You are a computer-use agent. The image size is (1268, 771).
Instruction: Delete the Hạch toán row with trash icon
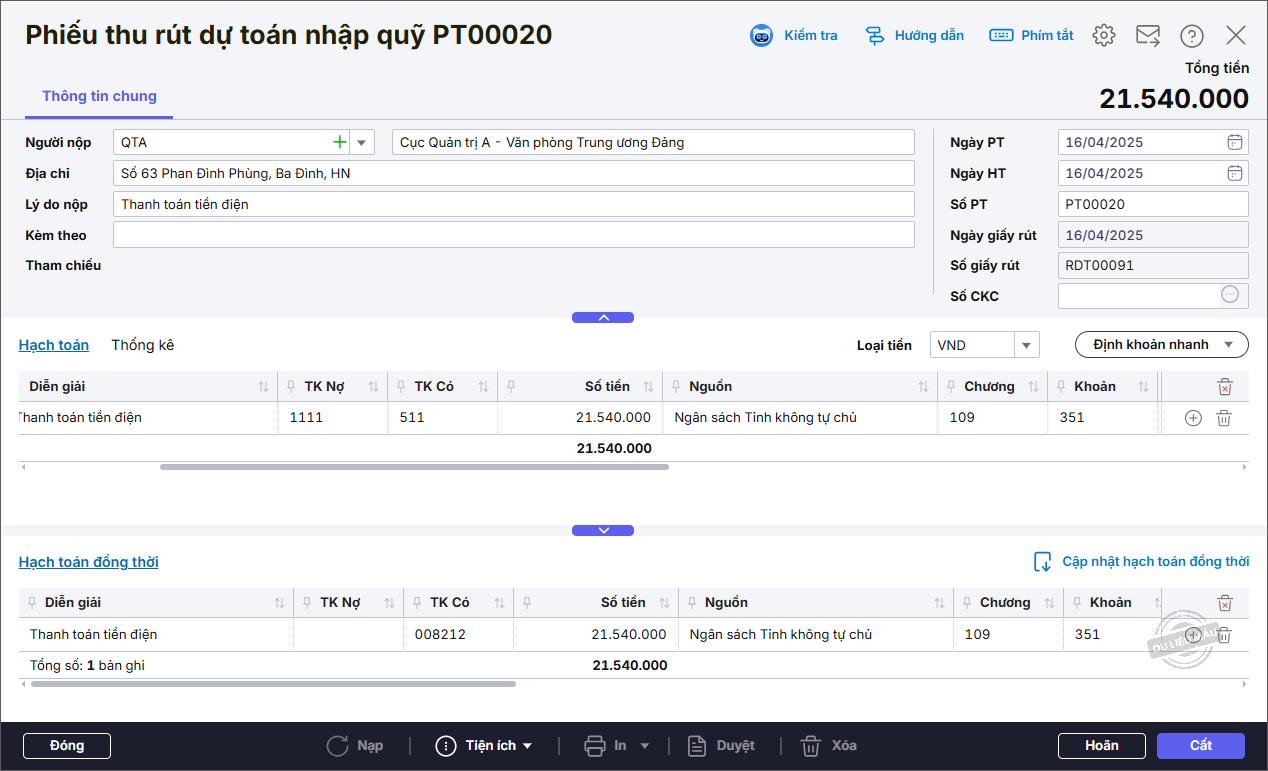pos(1223,418)
